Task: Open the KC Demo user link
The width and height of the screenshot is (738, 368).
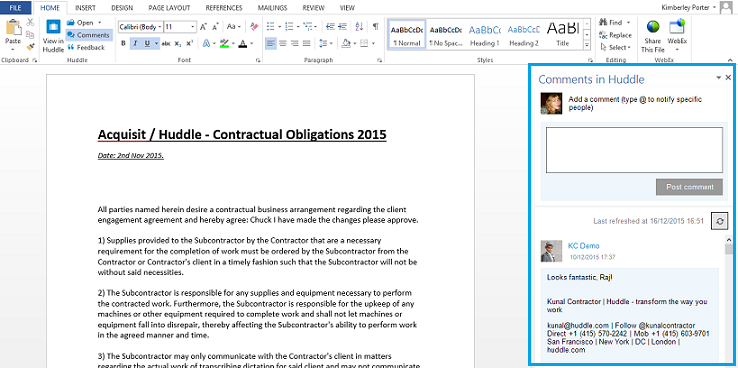Action: [584, 246]
